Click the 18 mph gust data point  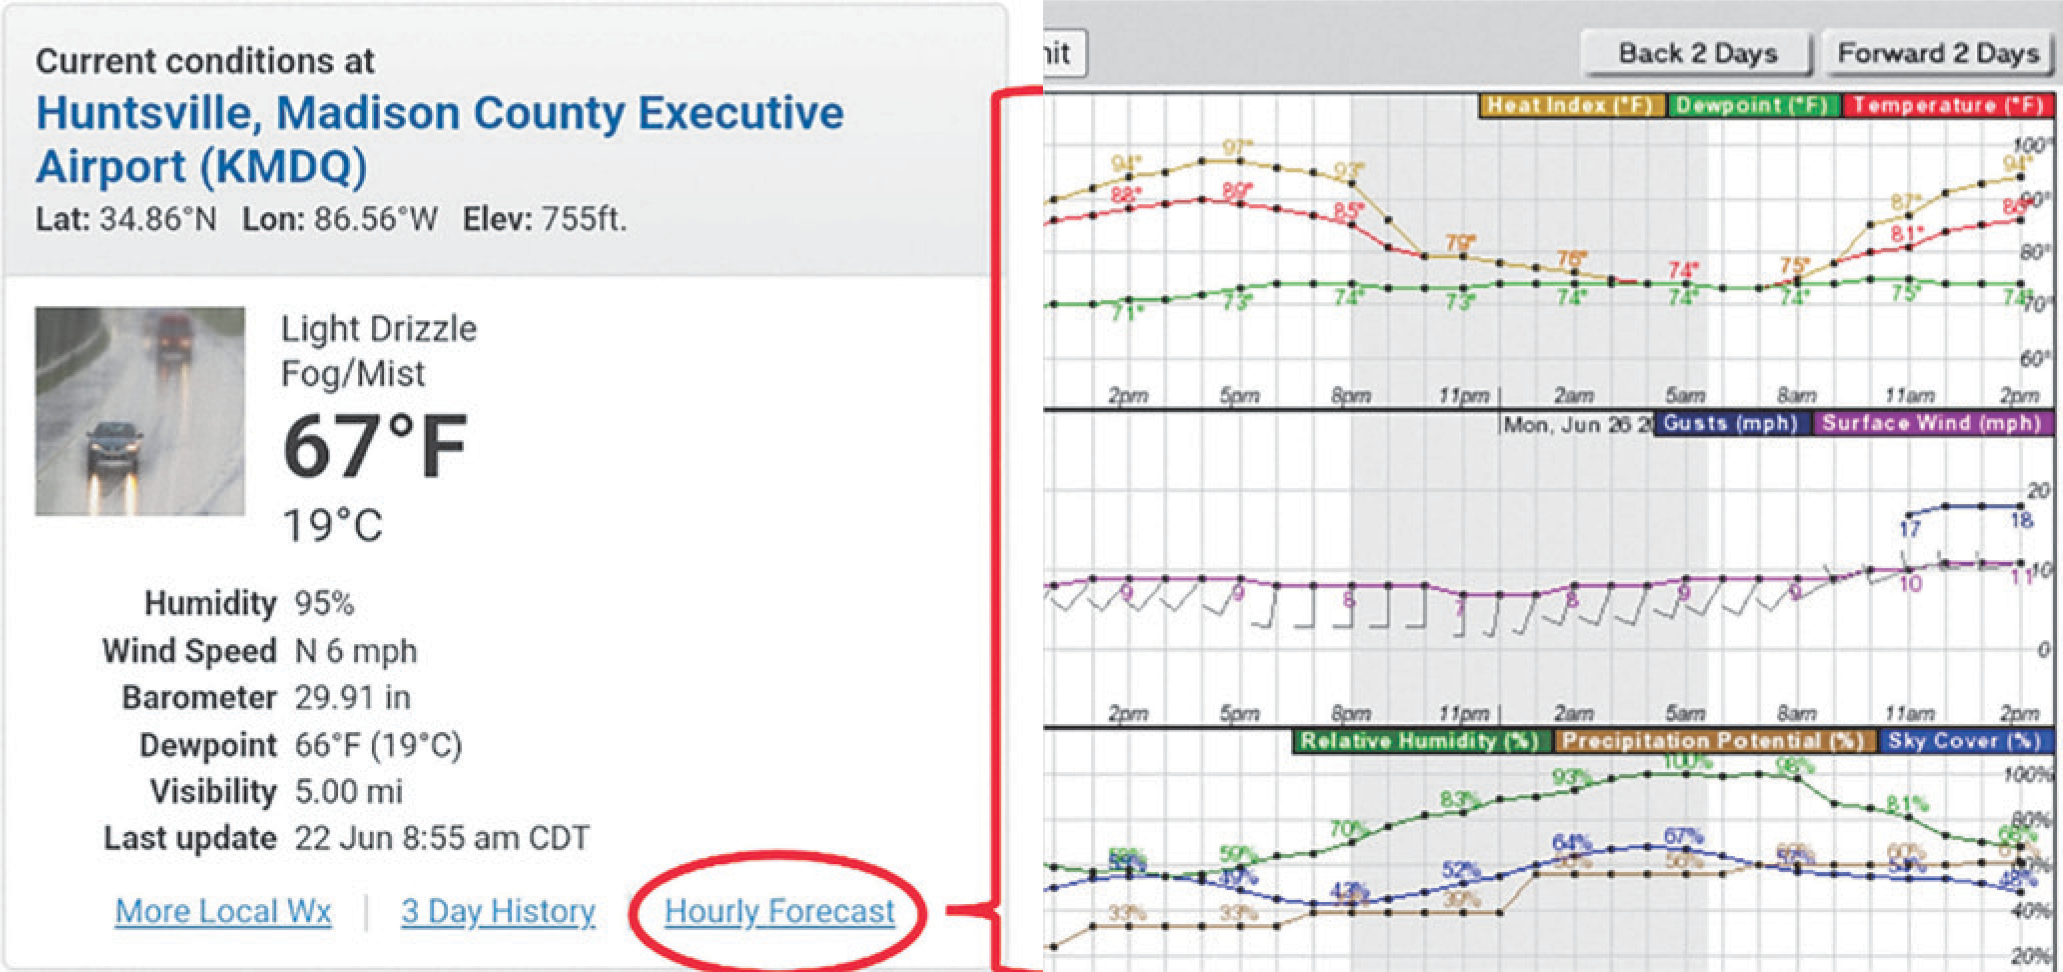(x=2020, y=506)
